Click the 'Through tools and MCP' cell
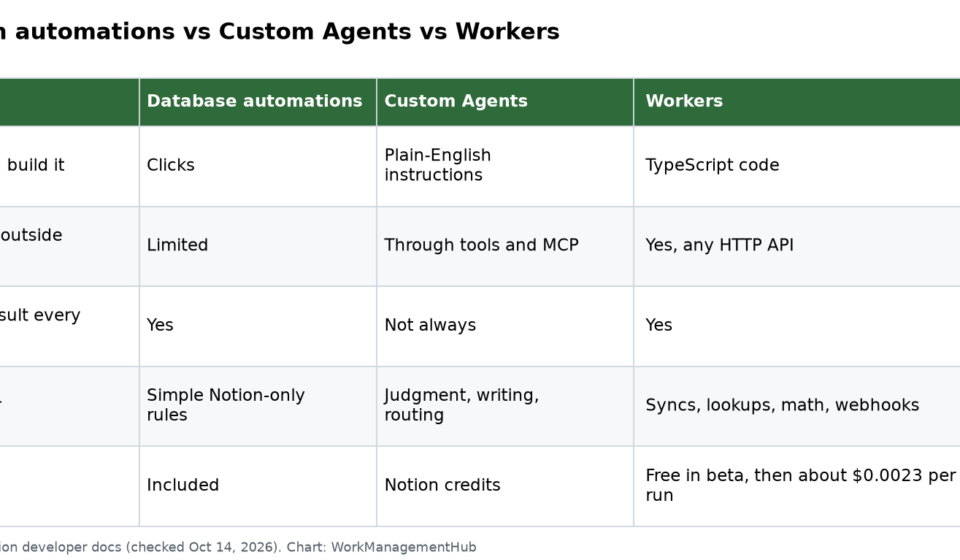960x560 pixels. pos(505,246)
